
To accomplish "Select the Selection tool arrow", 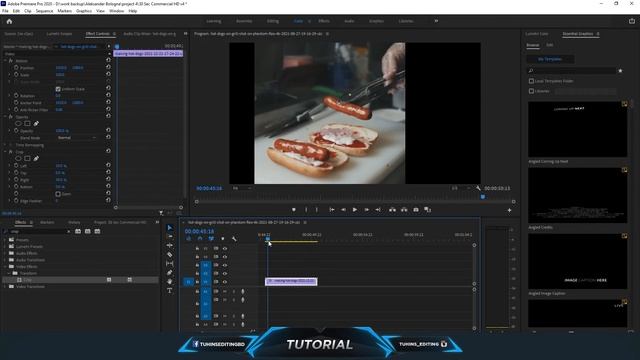I will pyautogui.click(x=170, y=228).
